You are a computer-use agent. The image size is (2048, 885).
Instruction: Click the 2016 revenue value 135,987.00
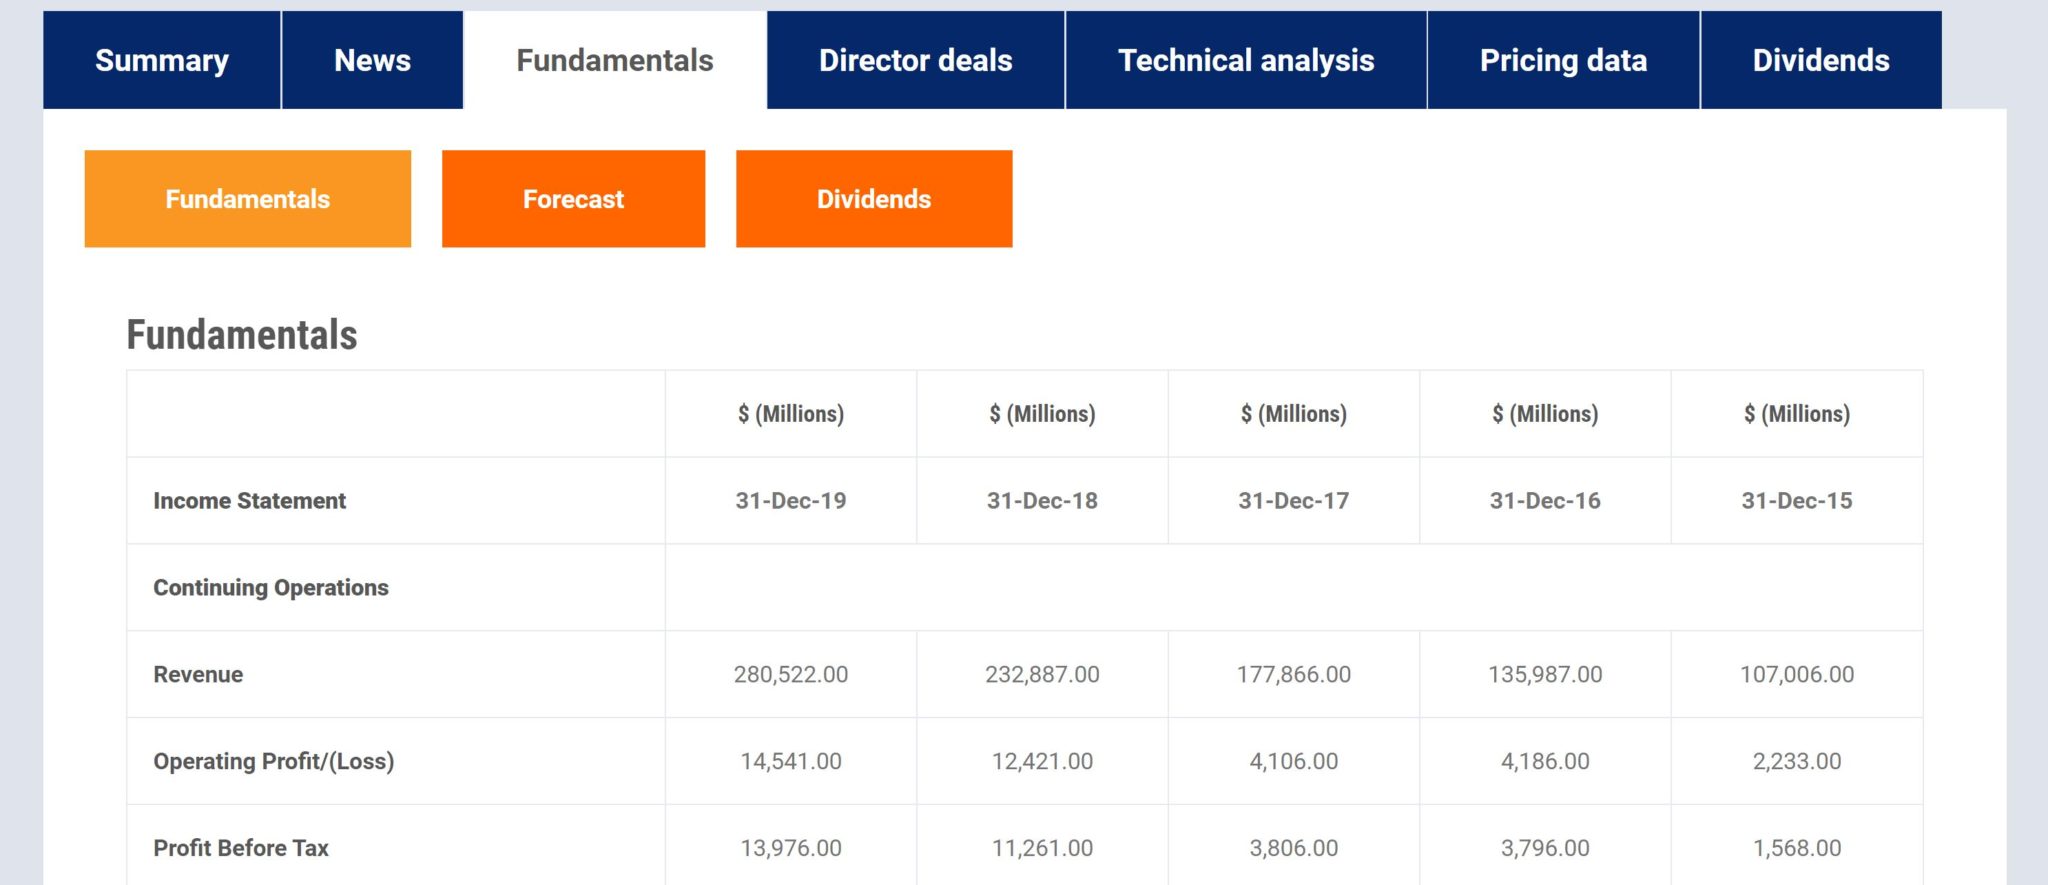click(1544, 675)
